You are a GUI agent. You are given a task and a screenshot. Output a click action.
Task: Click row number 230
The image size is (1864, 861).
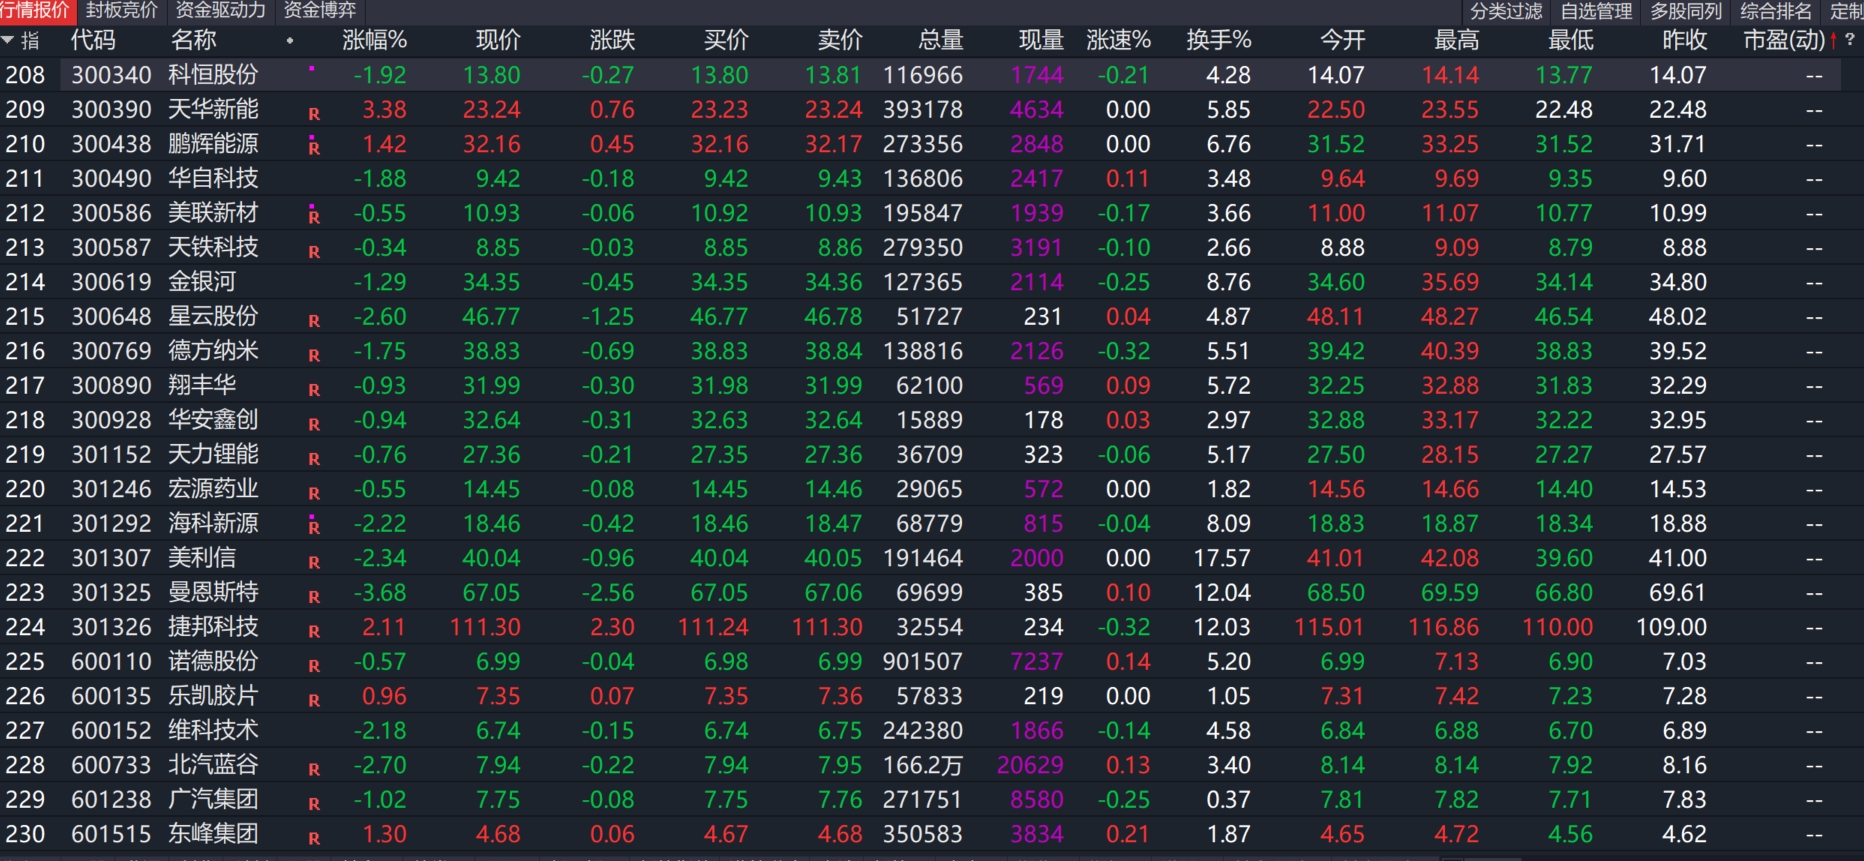point(25,834)
